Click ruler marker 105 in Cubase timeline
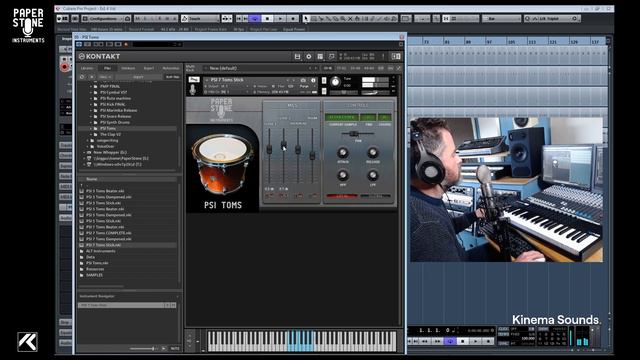Image resolution: width=640 pixels, height=360 pixels. [511, 42]
